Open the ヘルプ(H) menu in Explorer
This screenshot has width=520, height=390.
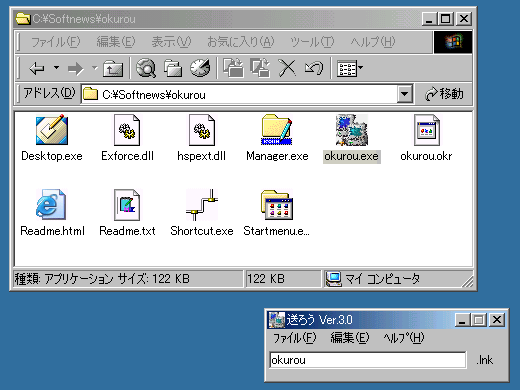click(x=373, y=42)
